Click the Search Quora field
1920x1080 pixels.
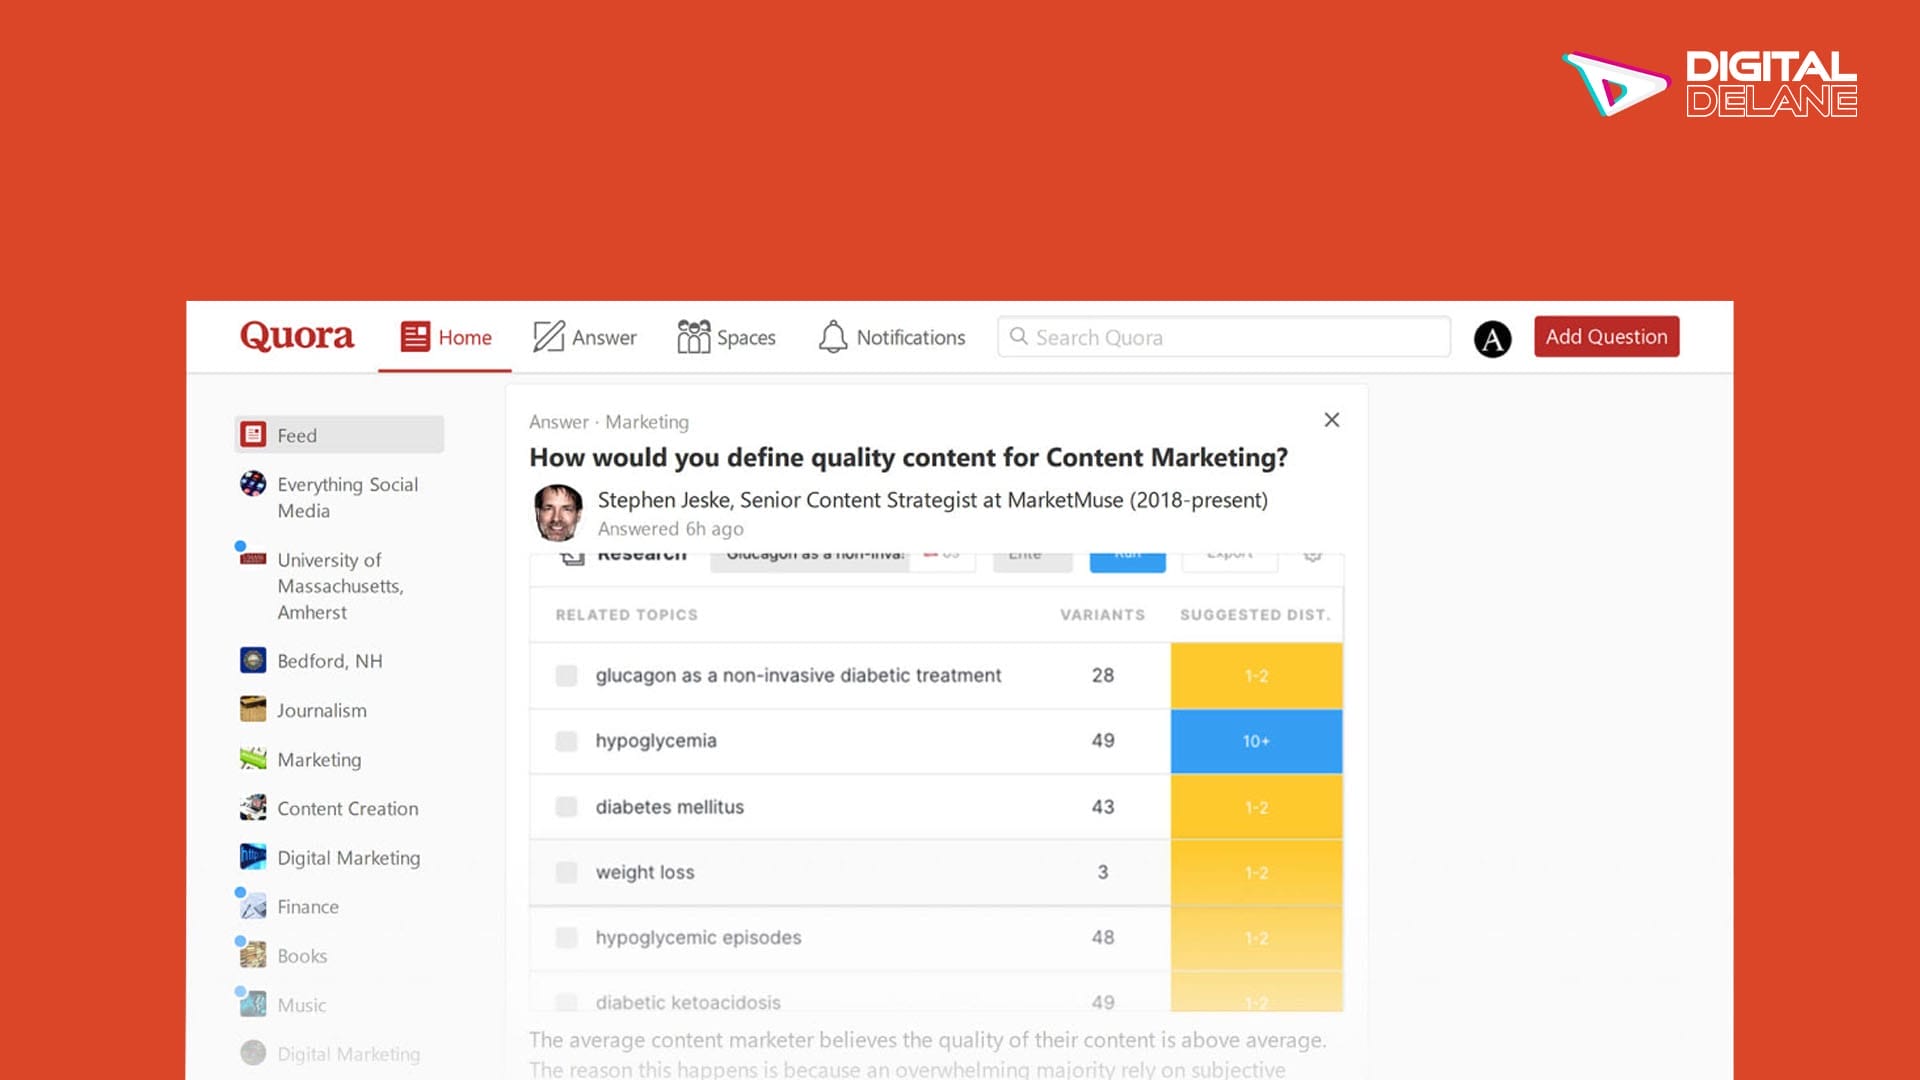click(x=1224, y=337)
